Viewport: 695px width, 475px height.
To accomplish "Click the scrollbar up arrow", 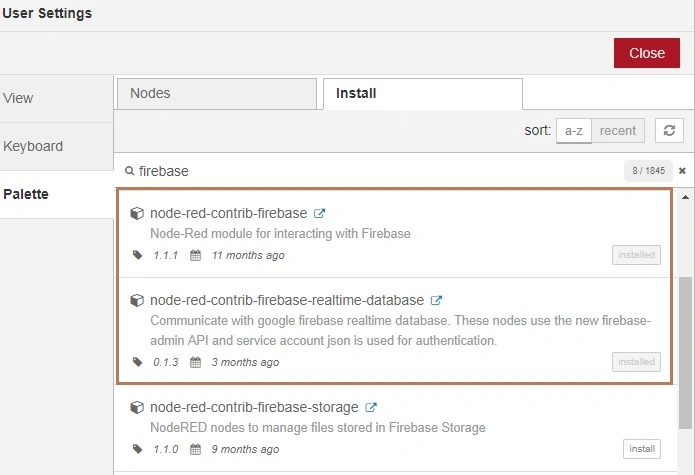I will tap(685, 197).
